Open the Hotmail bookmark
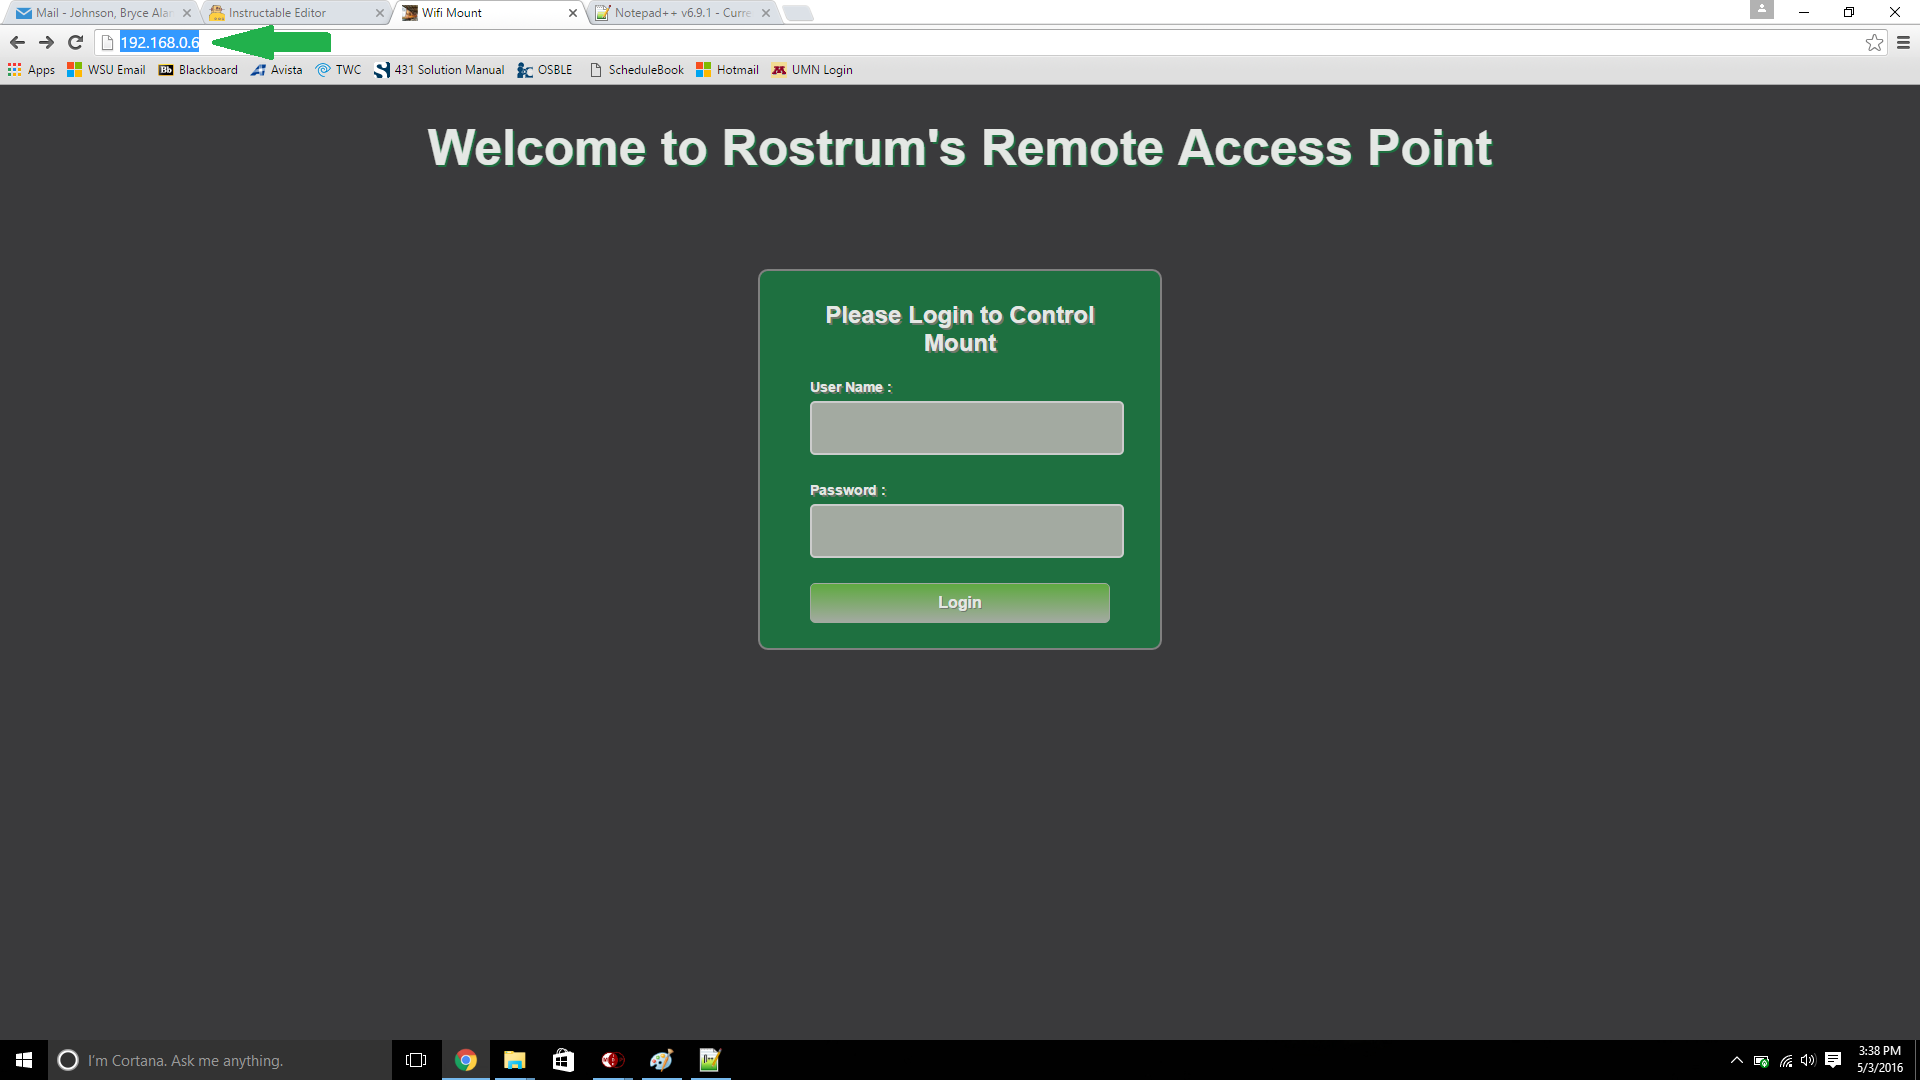Image resolution: width=1920 pixels, height=1080 pixels. tap(728, 70)
